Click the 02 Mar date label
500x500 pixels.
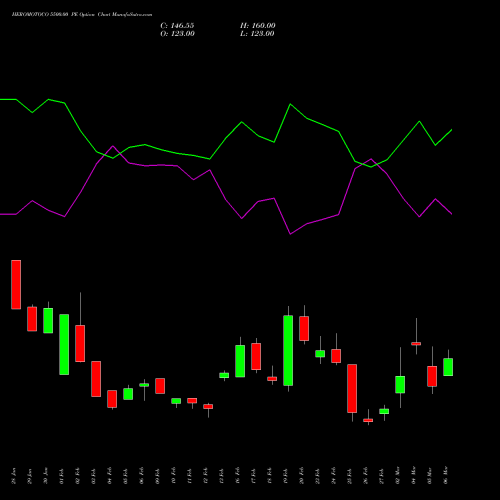(x=398, y=476)
